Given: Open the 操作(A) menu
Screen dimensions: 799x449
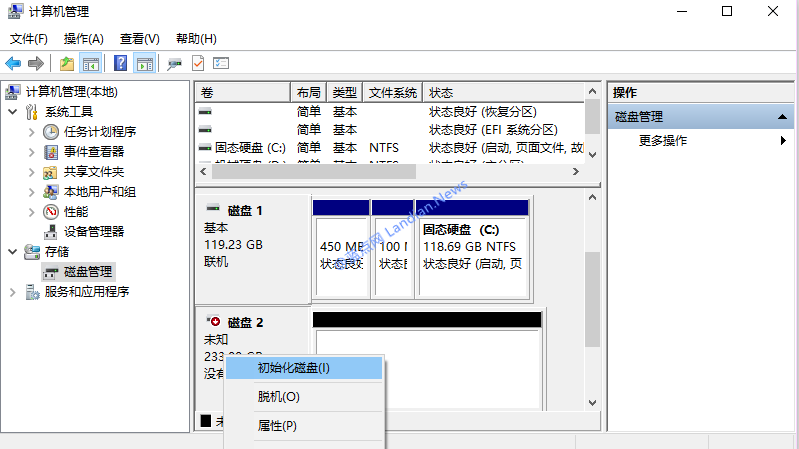Looking at the screenshot, I should coord(84,39).
